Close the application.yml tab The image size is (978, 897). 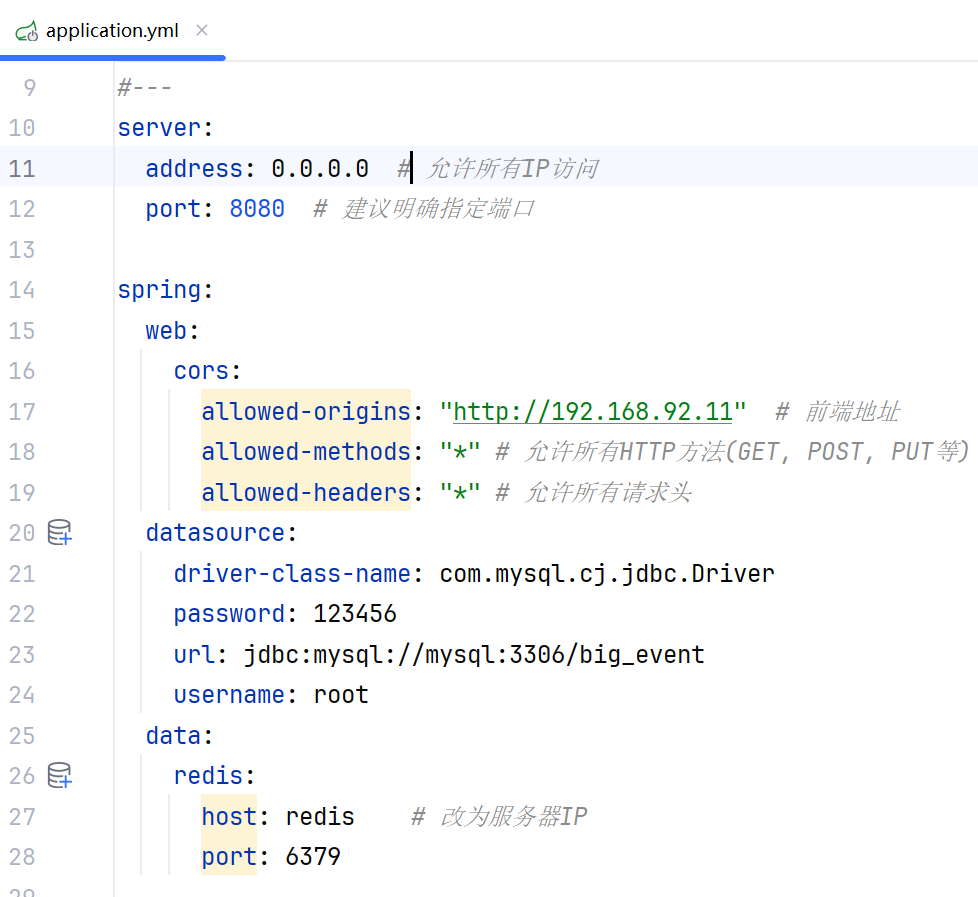pos(201,30)
